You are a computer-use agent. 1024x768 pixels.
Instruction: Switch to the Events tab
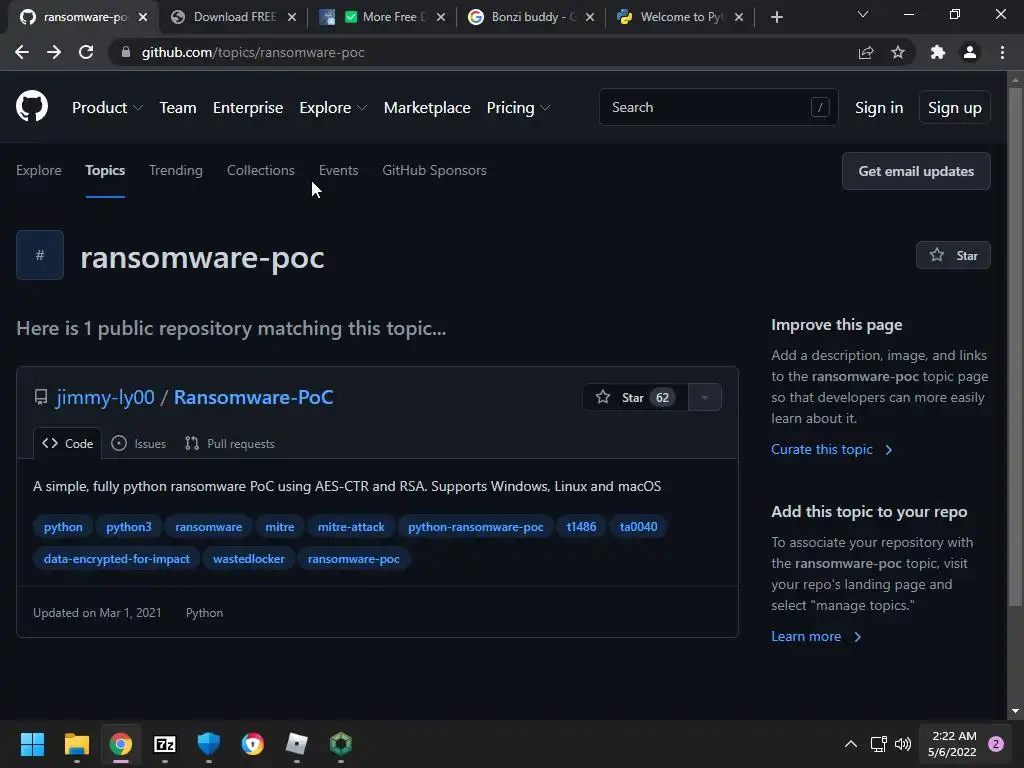338,170
